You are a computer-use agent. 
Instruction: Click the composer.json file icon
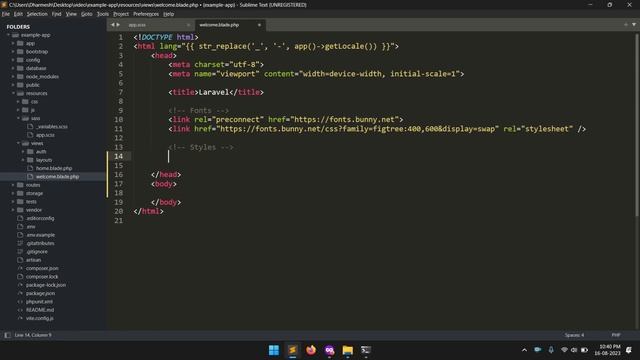point(20,268)
